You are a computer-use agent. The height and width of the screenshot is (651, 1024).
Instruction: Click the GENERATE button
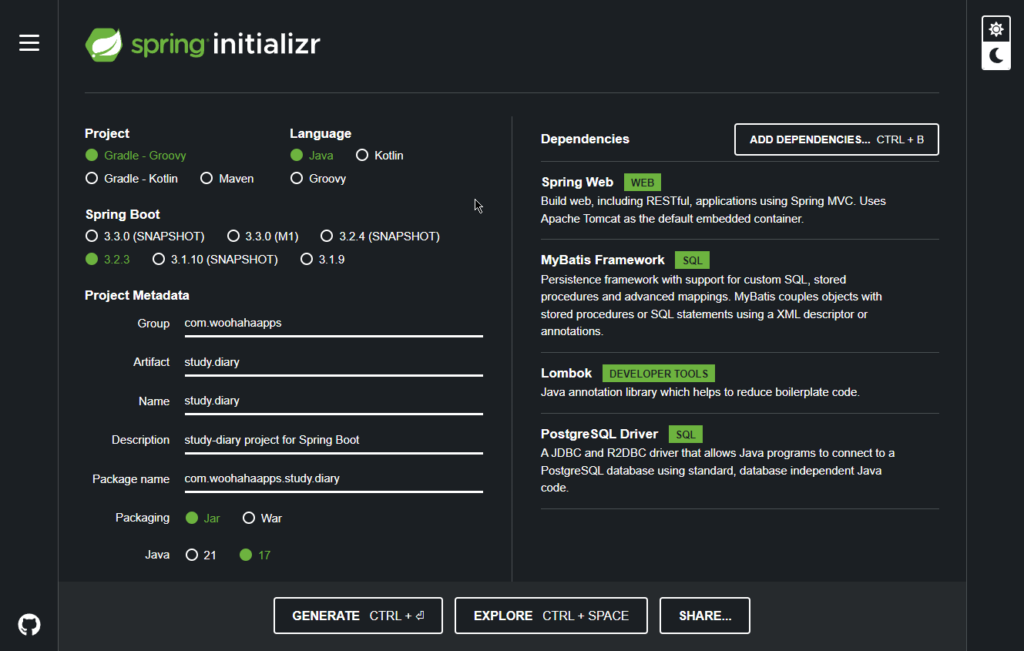[358, 616]
